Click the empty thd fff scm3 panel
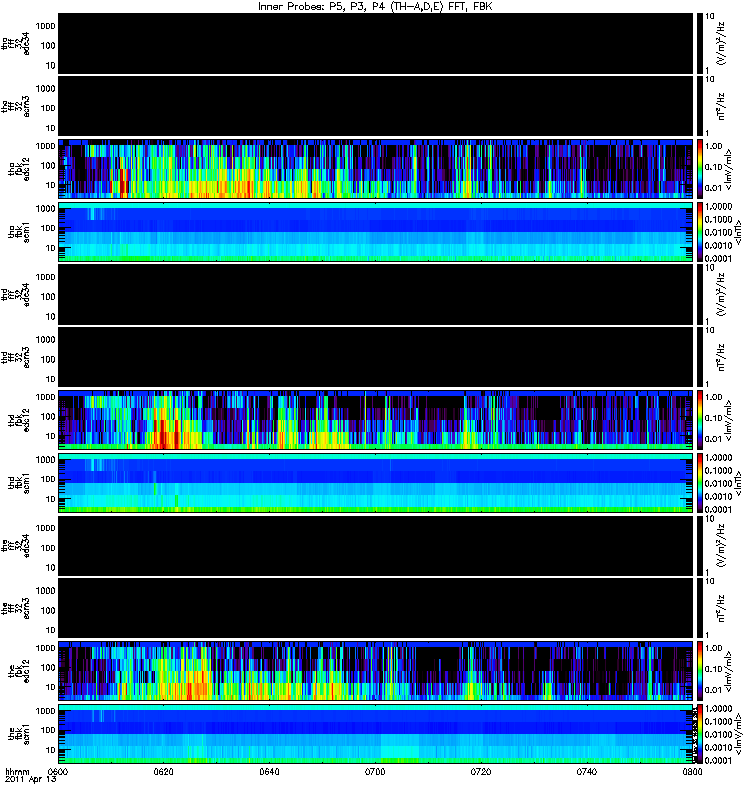Screen dimensions: 750x800 pyautogui.click(x=376, y=357)
